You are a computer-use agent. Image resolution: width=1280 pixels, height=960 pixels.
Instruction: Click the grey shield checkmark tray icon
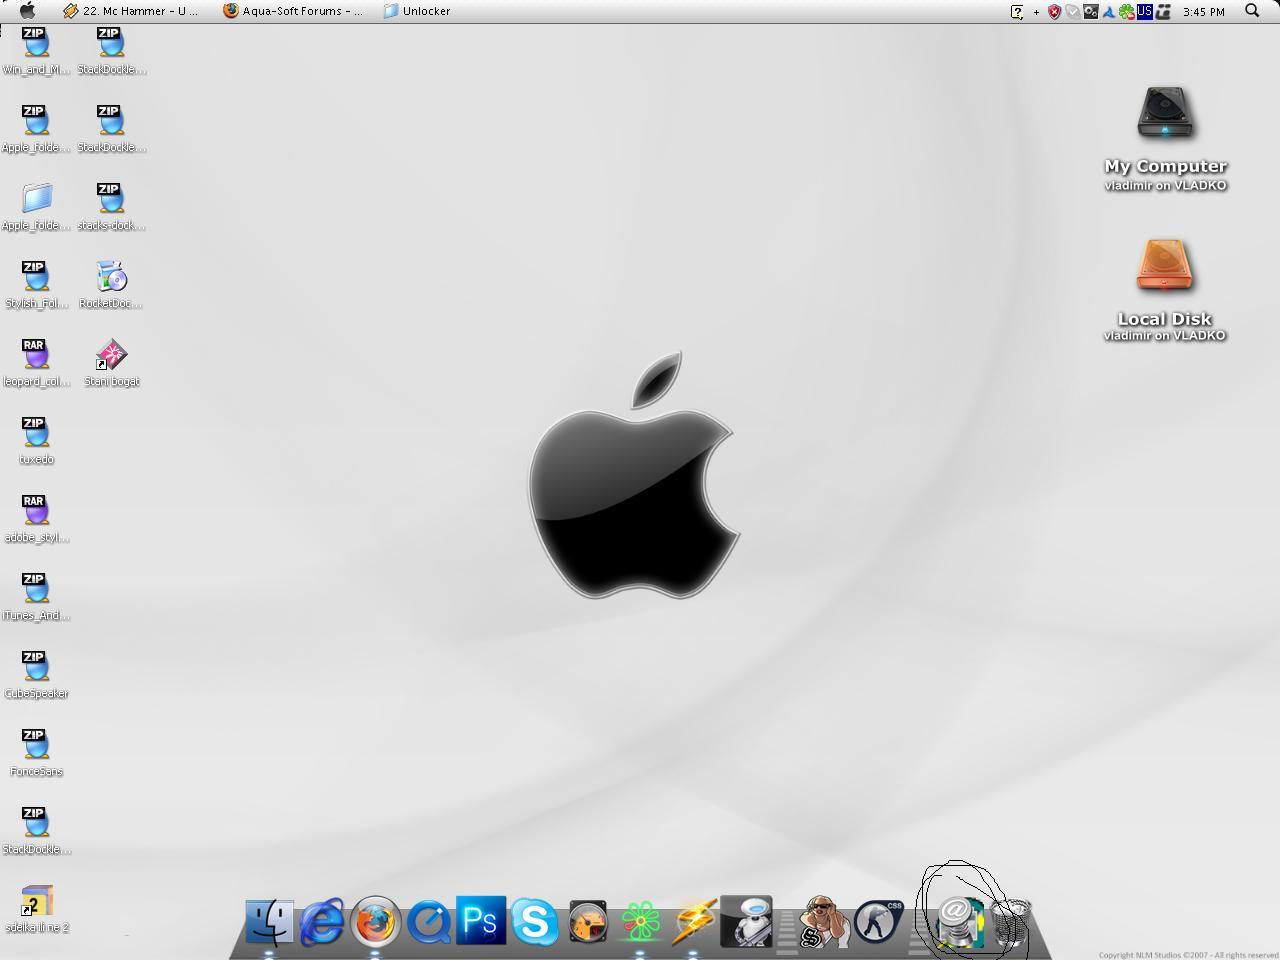click(1072, 12)
